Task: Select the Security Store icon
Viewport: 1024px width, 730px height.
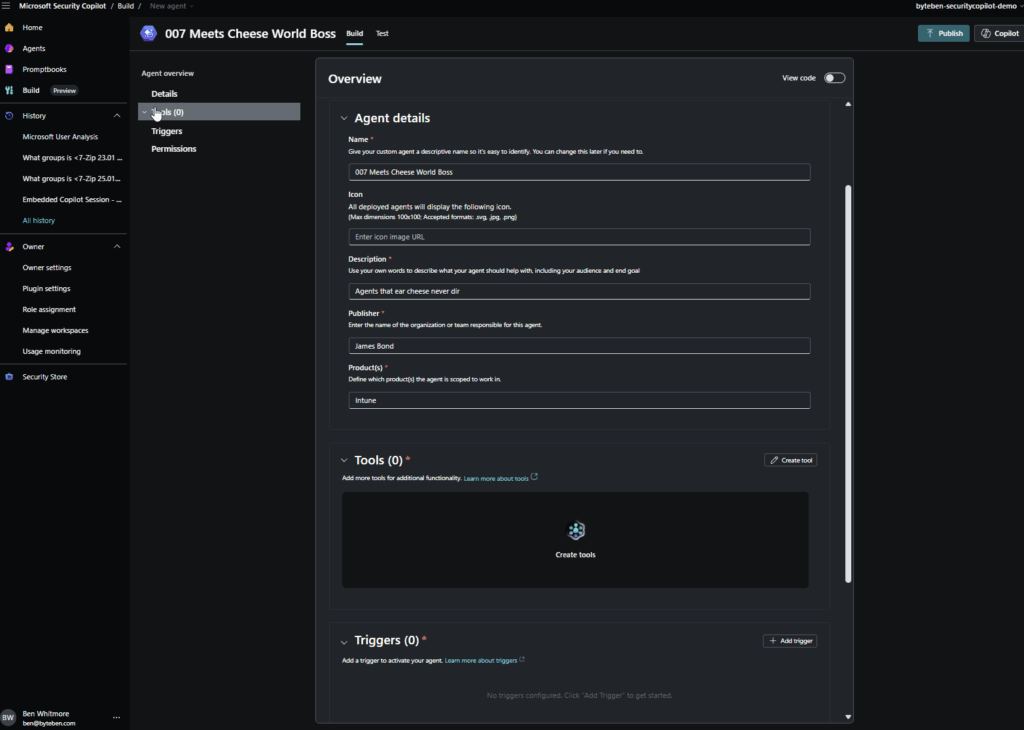Action: click(9, 377)
